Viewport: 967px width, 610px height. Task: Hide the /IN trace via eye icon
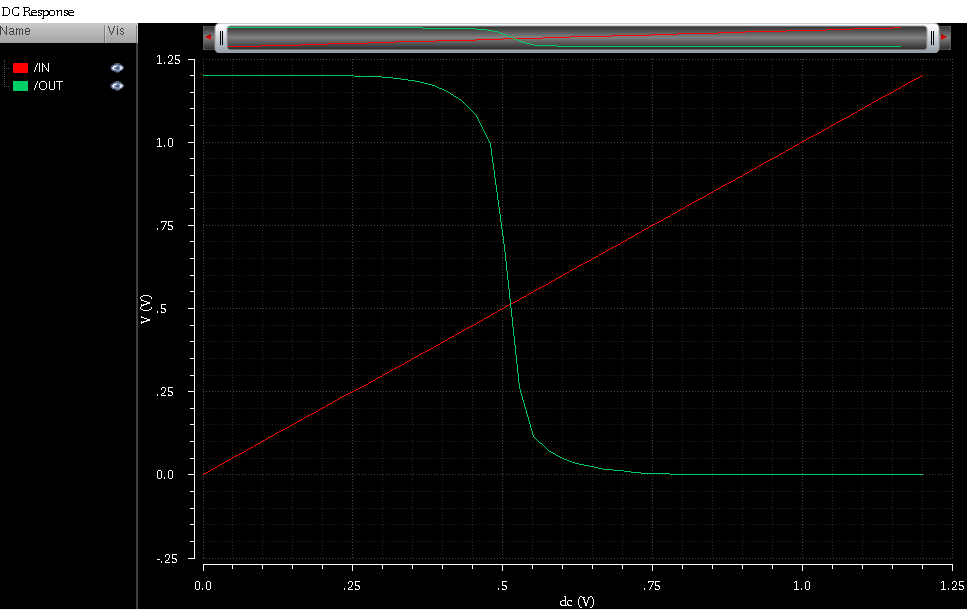(x=117, y=68)
